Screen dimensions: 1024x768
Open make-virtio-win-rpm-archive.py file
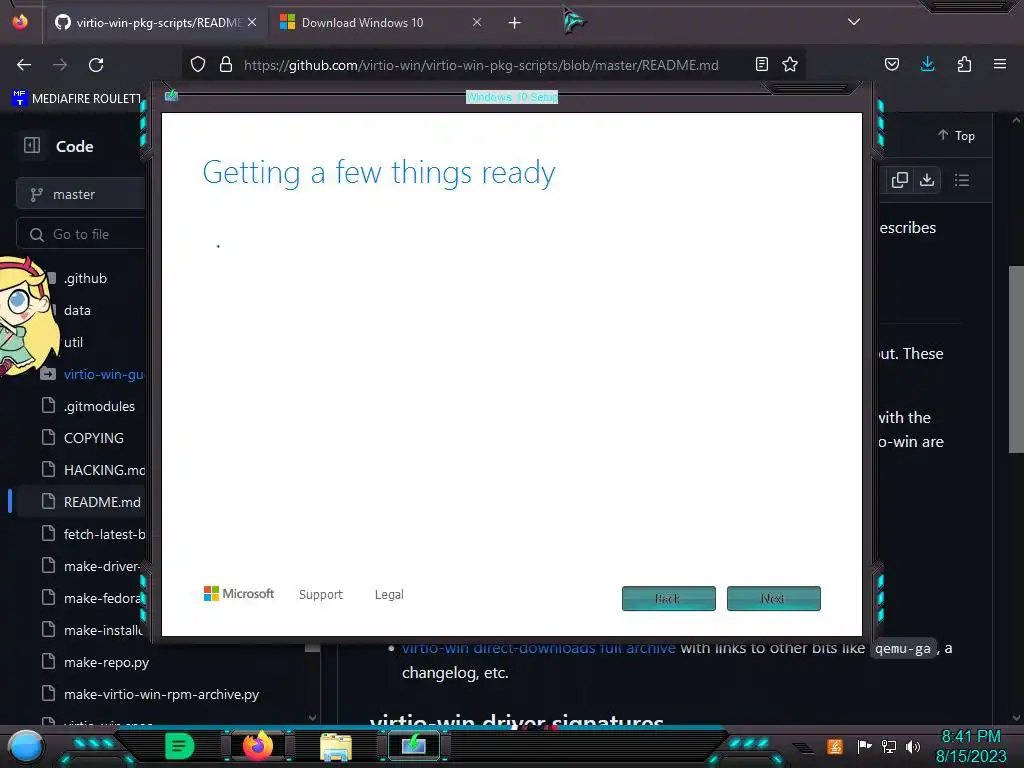[161, 694]
